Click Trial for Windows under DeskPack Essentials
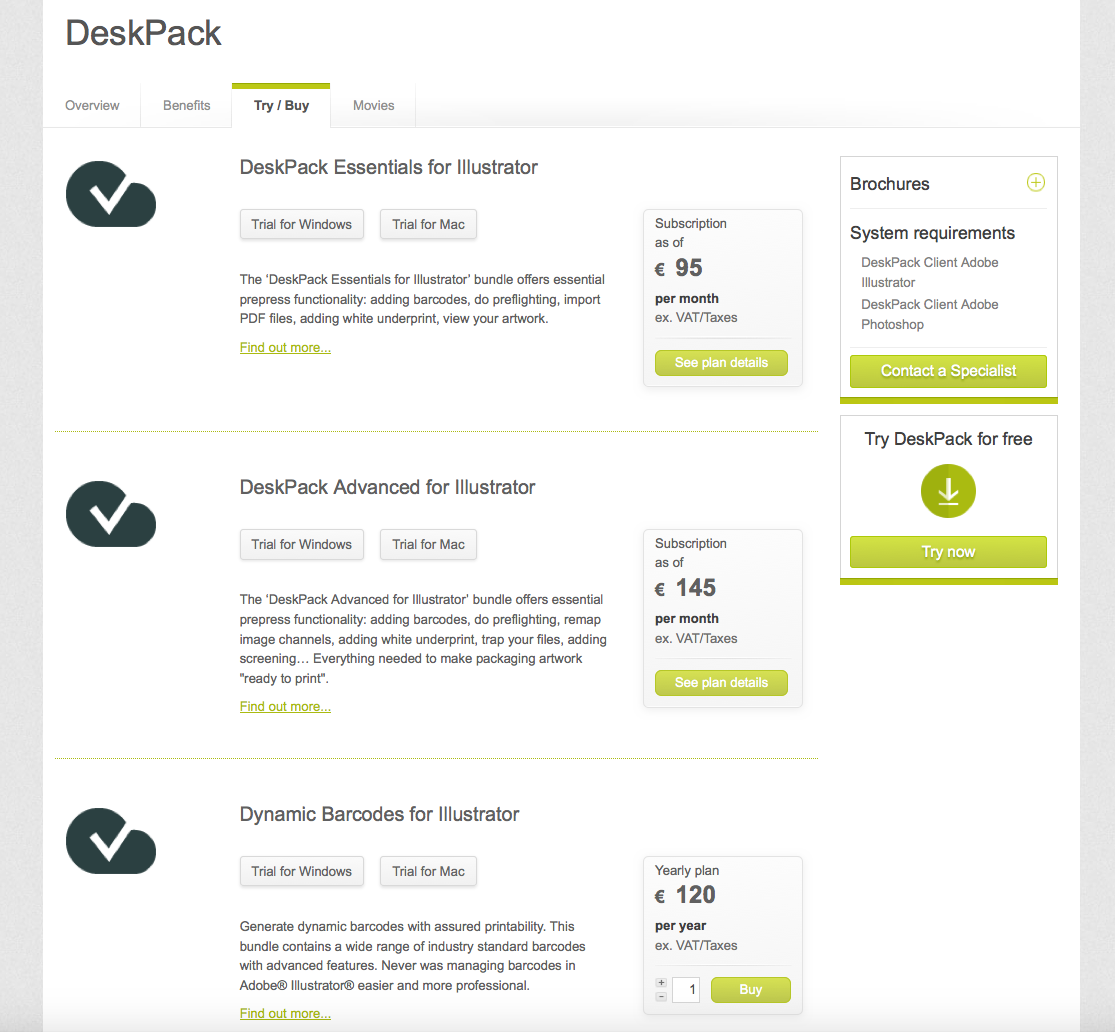The image size is (1115, 1032). click(301, 224)
